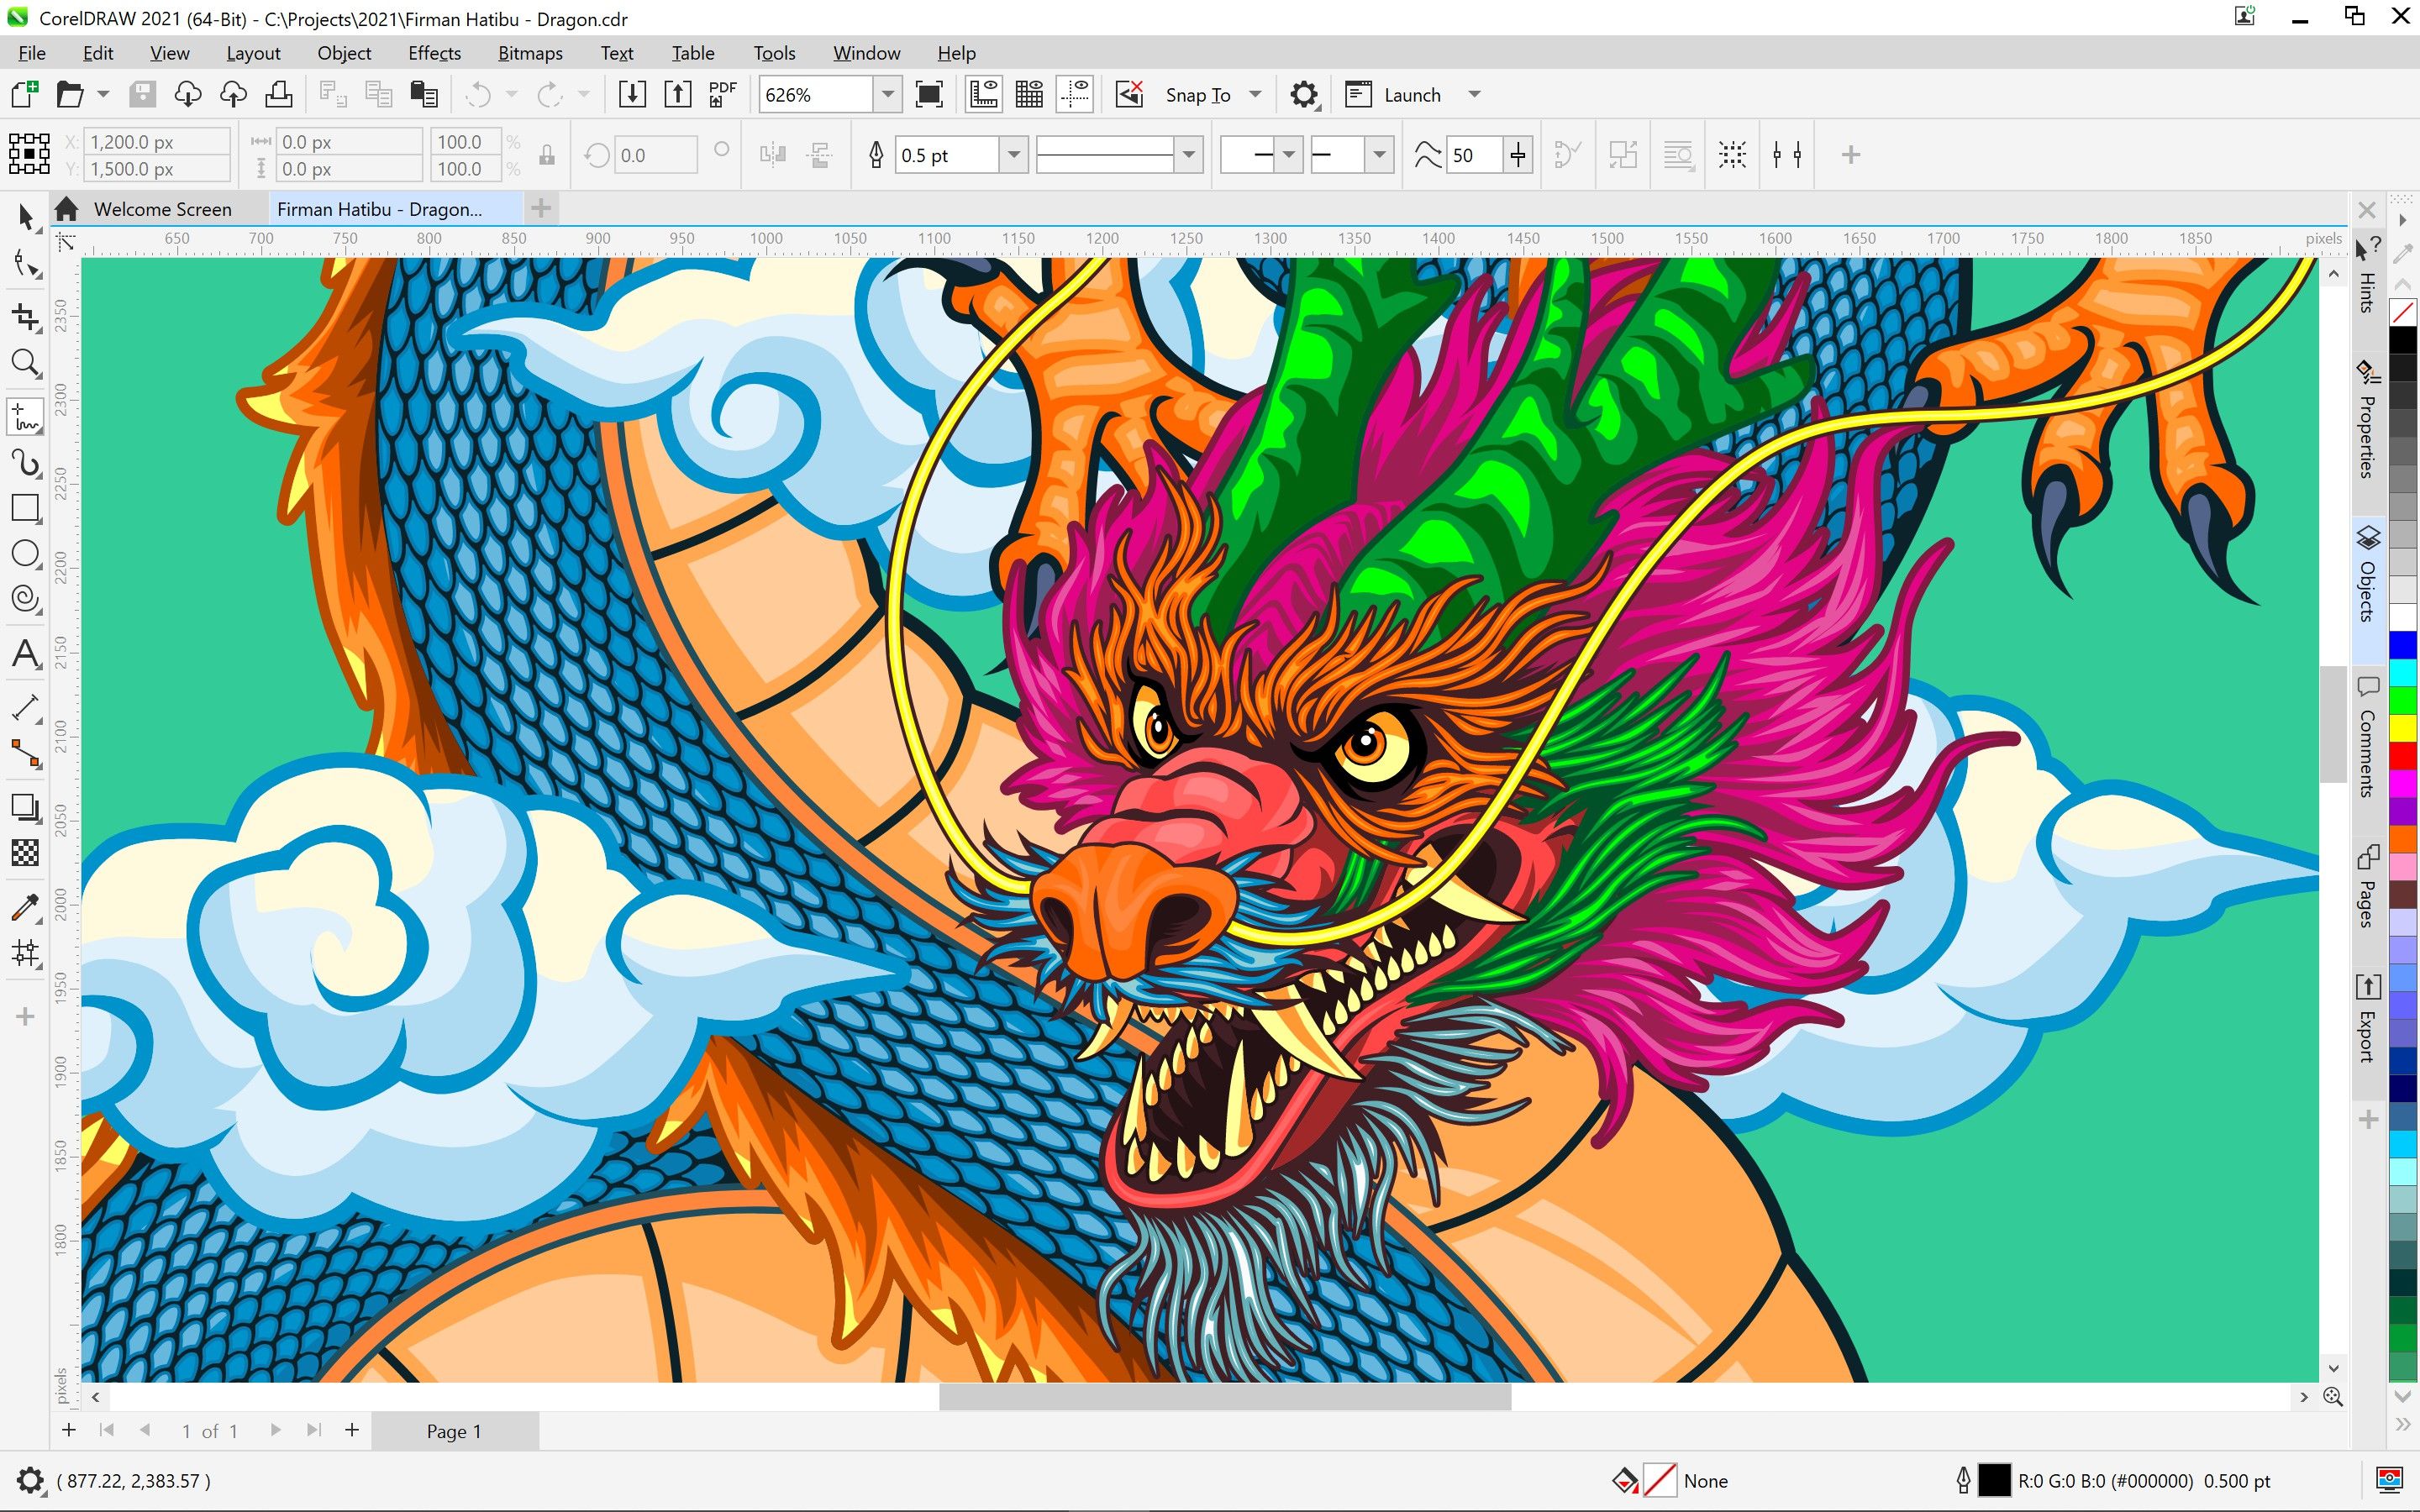Select the Ellipse tool
The height and width of the screenshot is (1512, 2420).
(x=24, y=559)
